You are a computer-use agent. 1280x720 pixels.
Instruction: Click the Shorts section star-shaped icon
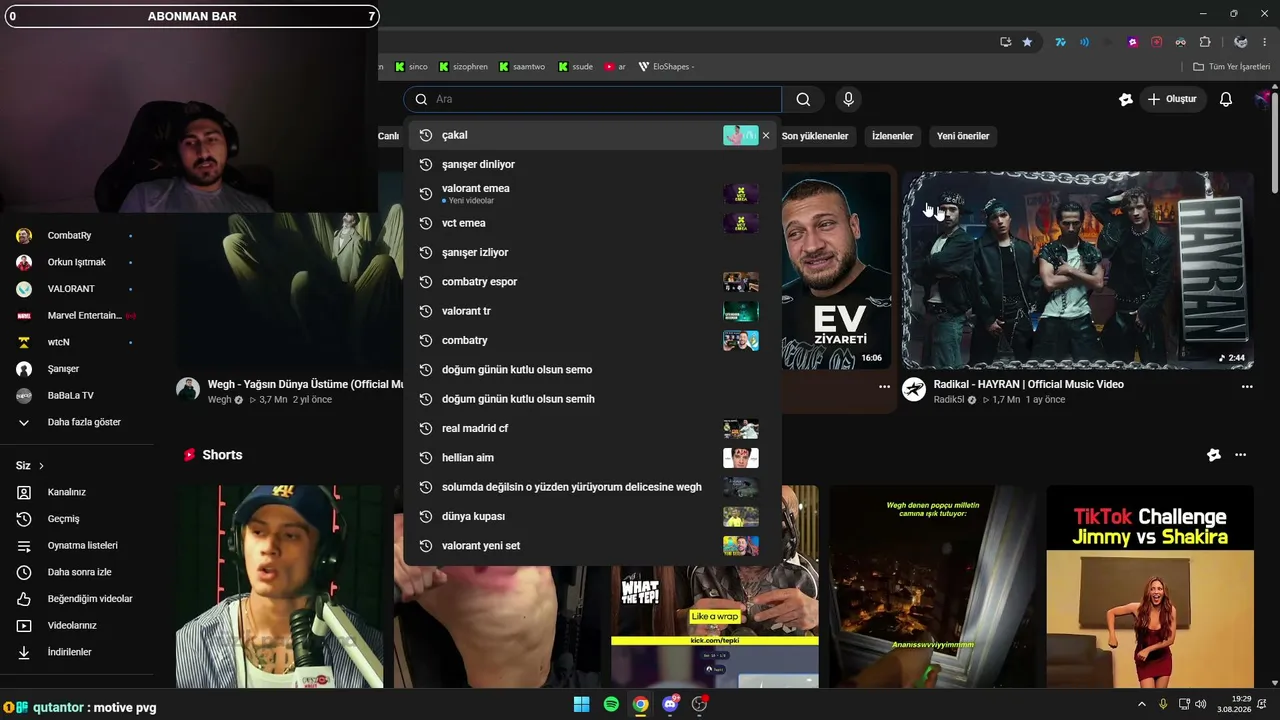pyautogui.click(x=1214, y=455)
